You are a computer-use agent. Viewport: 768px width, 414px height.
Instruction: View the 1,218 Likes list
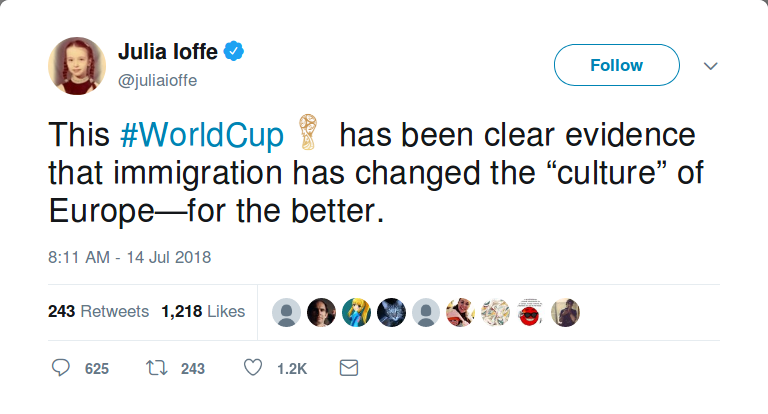203,311
